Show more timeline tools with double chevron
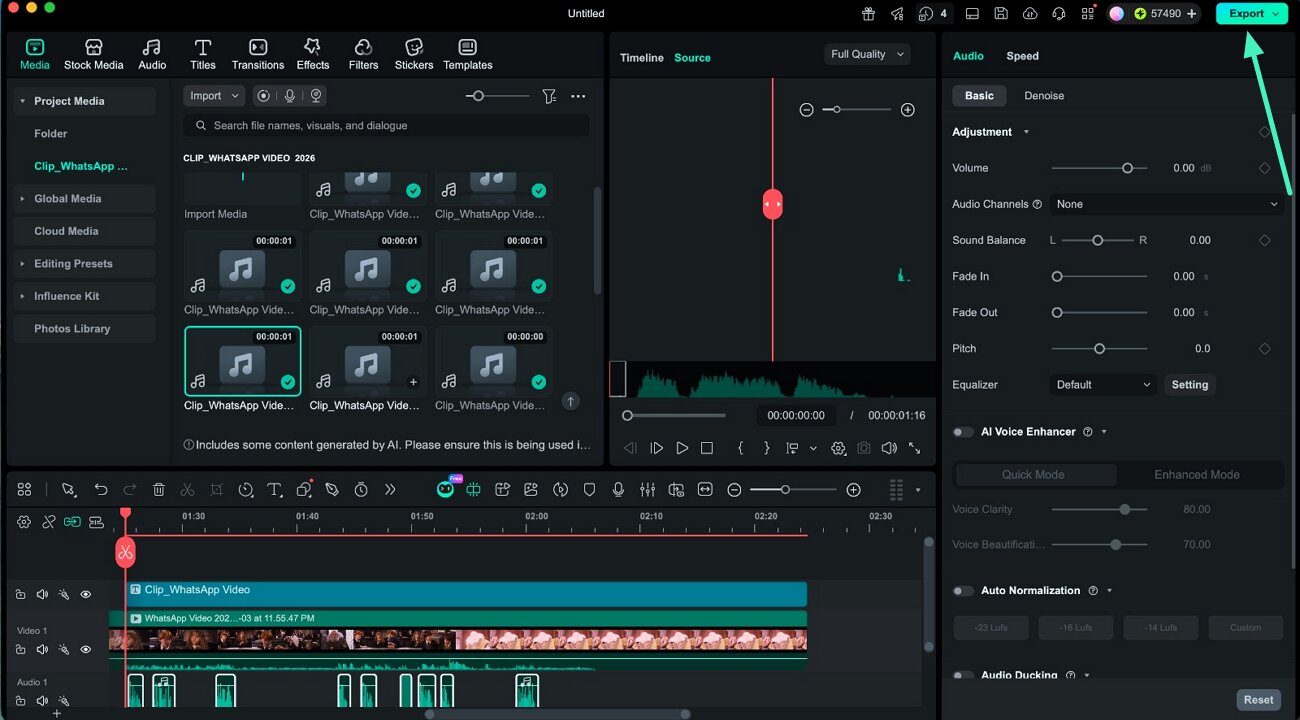Image resolution: width=1300 pixels, height=720 pixels. click(390, 490)
